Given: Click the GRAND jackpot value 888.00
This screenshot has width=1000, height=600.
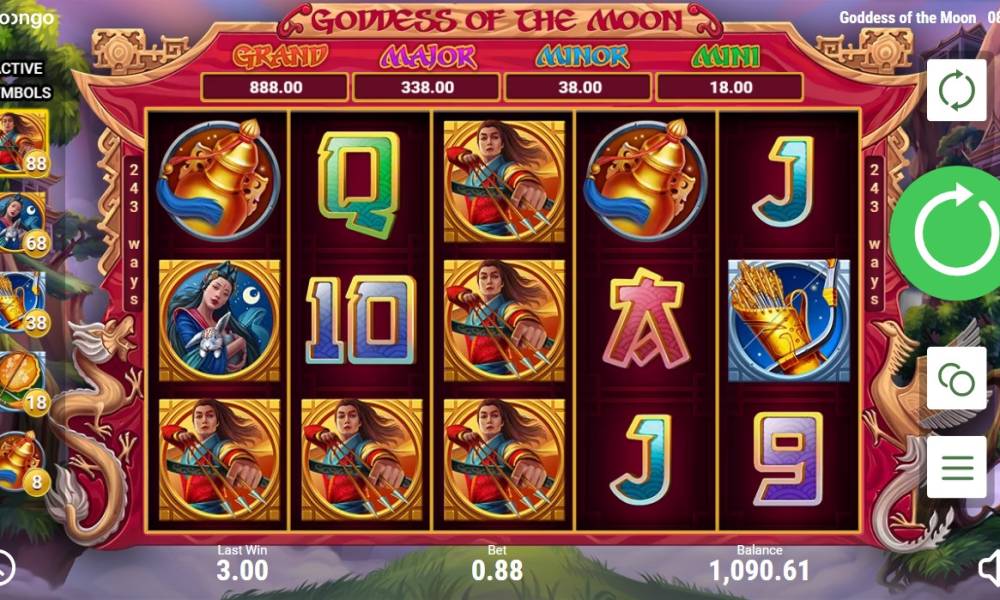Looking at the screenshot, I should coord(275,87).
